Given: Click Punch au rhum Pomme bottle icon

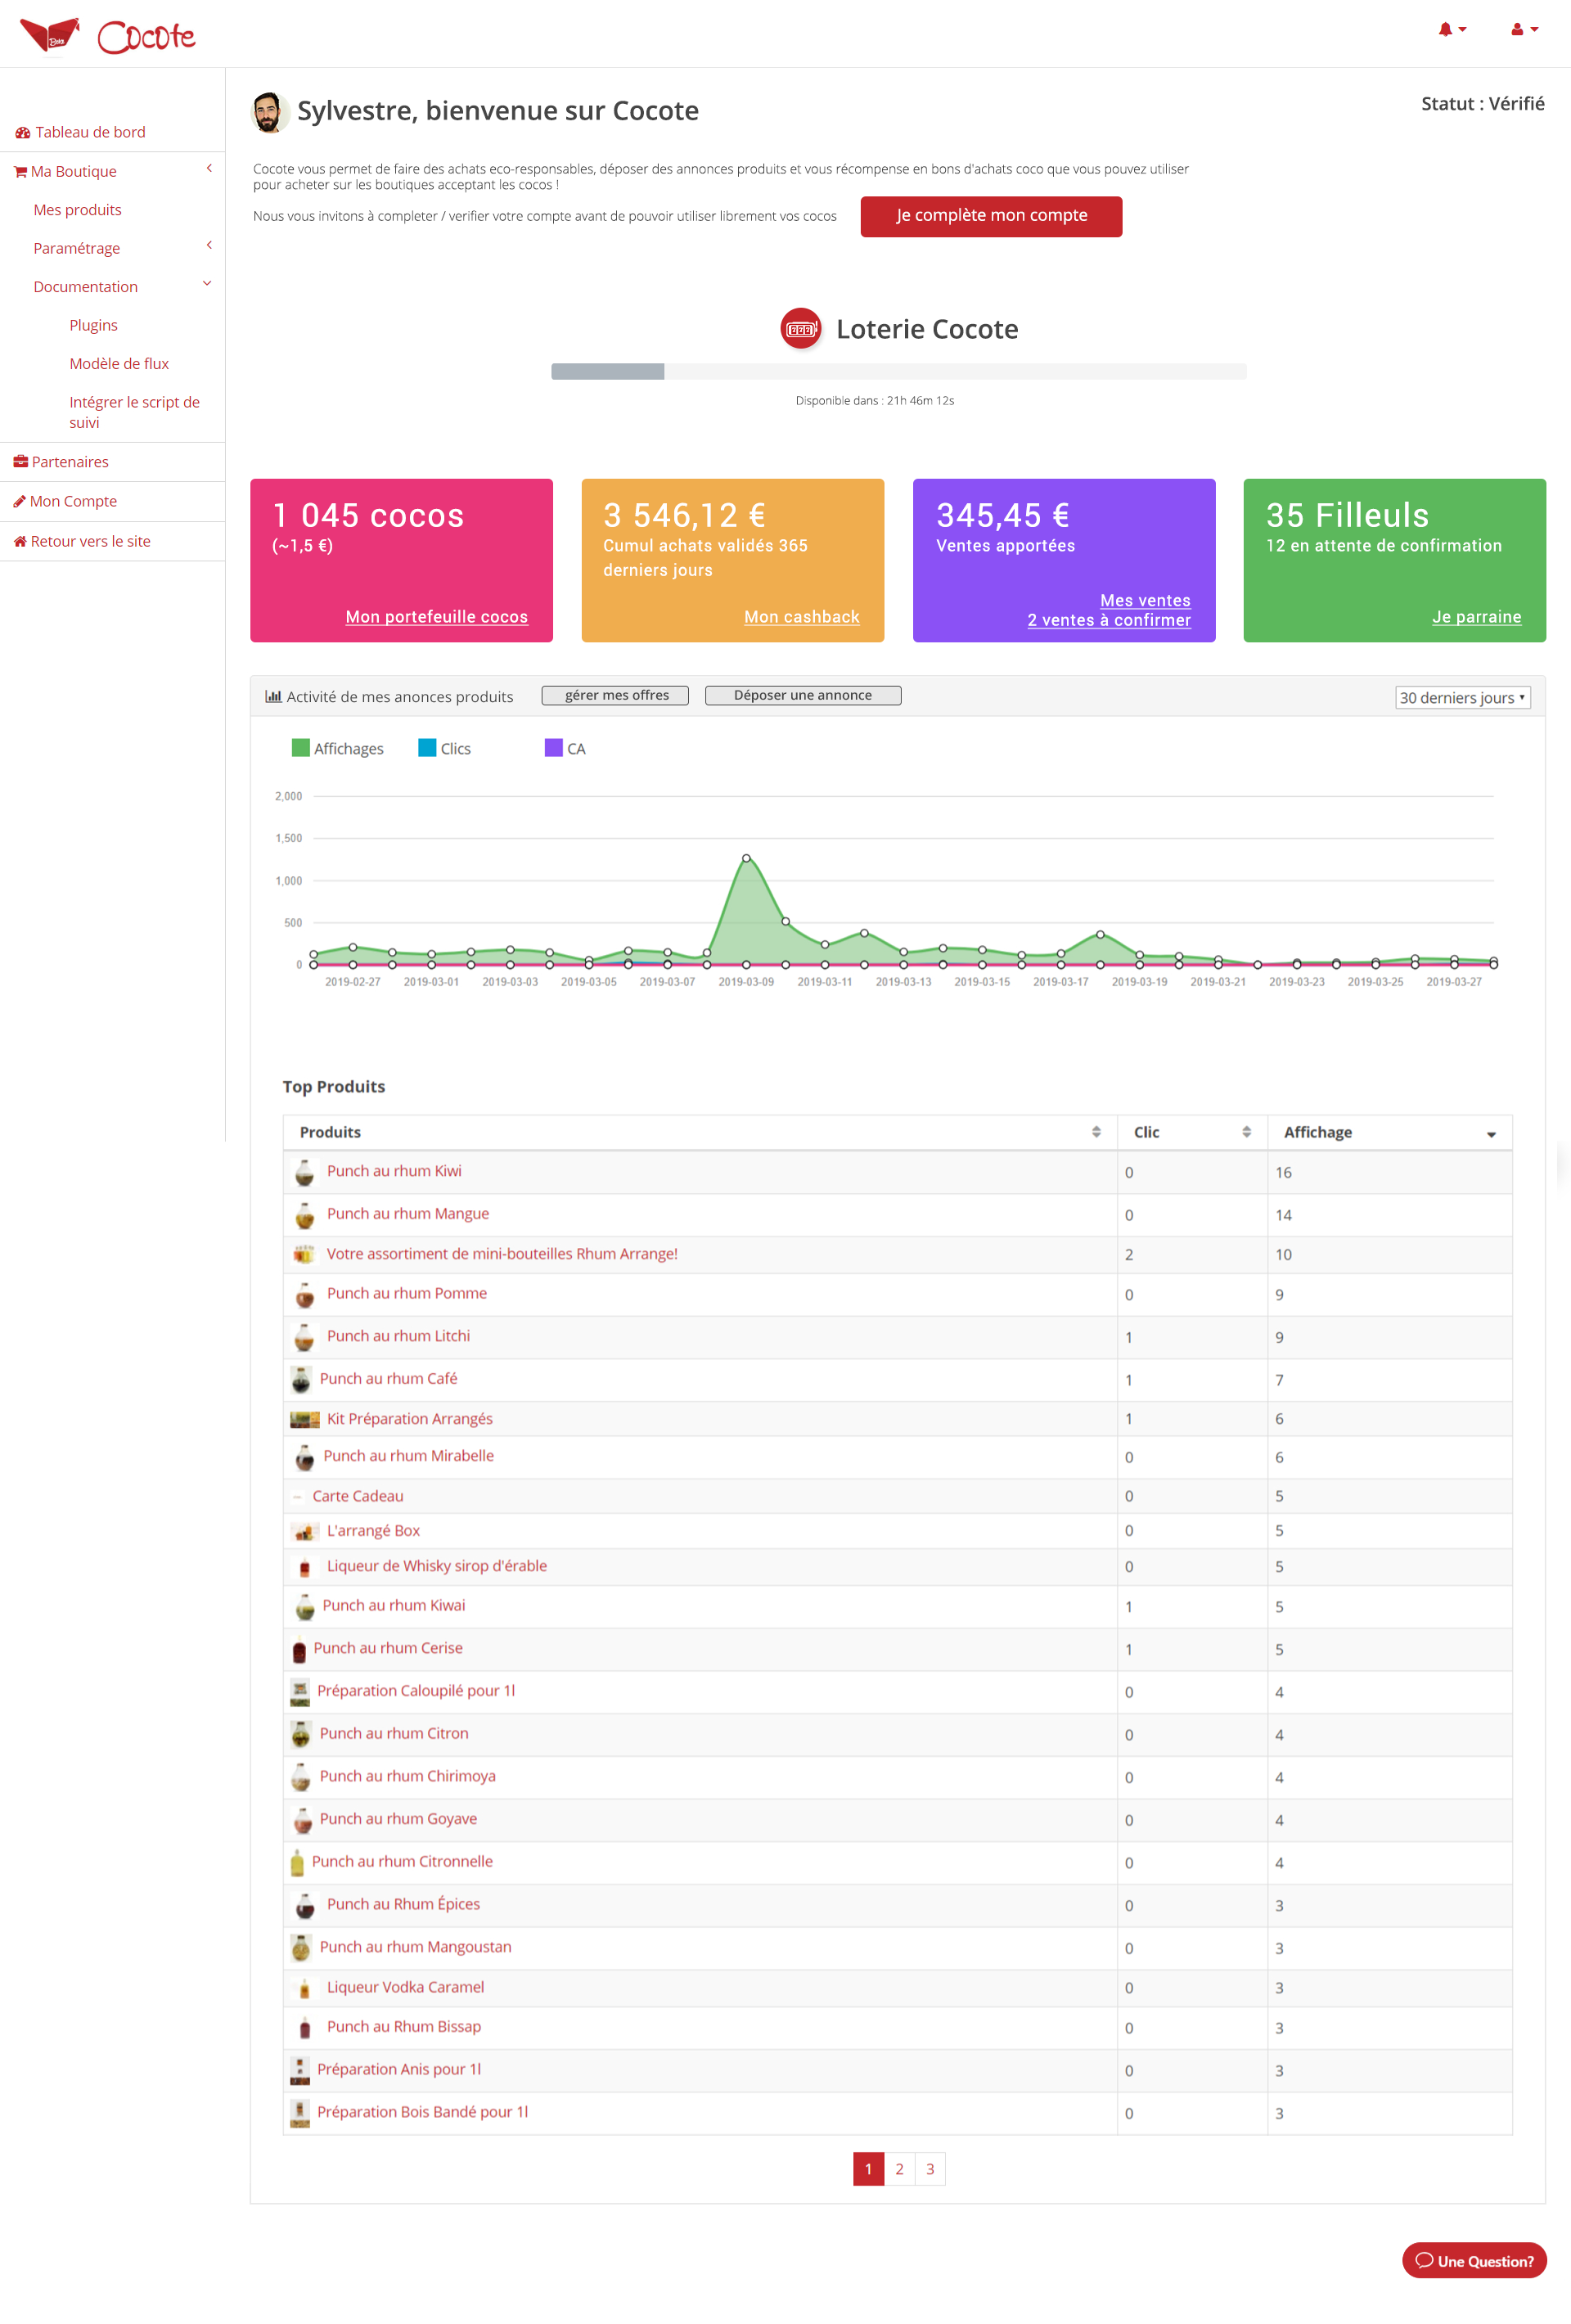Looking at the screenshot, I should click(304, 1295).
